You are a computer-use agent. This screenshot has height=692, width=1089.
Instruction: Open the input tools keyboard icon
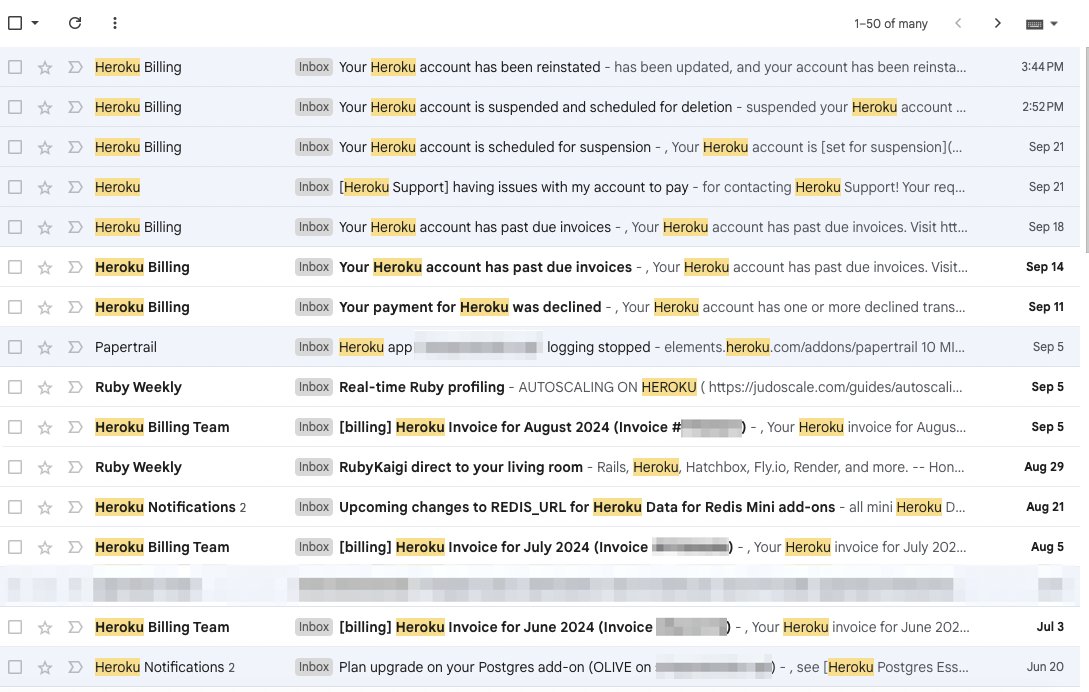point(1034,24)
